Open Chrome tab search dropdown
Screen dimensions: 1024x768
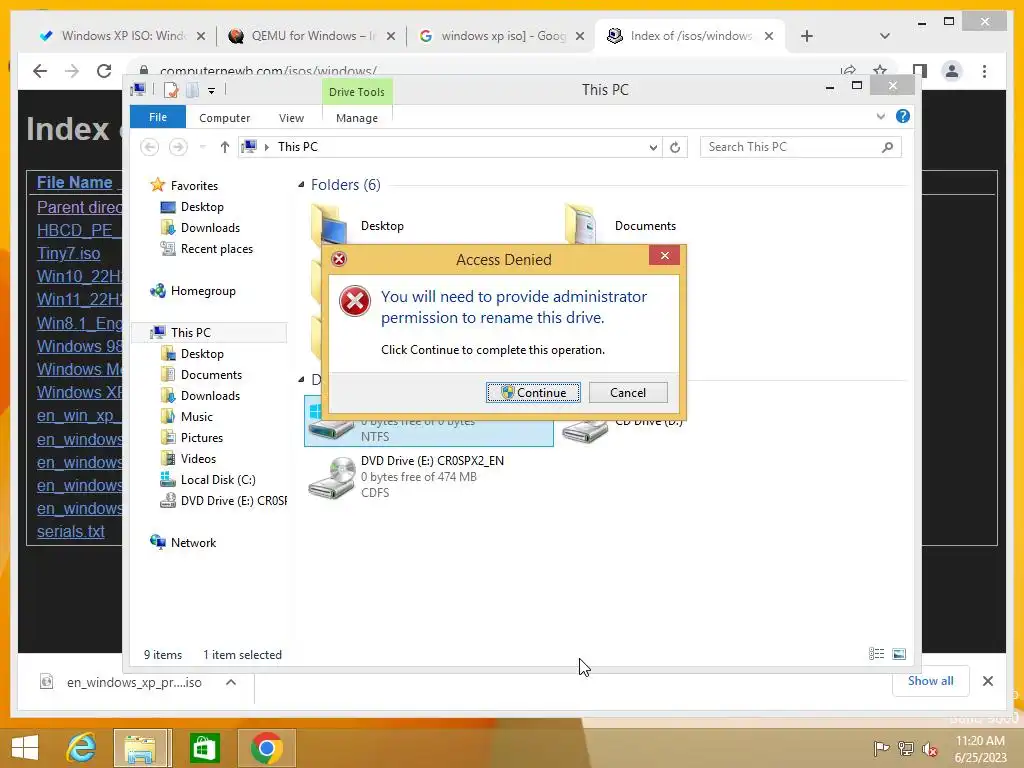tap(885, 36)
